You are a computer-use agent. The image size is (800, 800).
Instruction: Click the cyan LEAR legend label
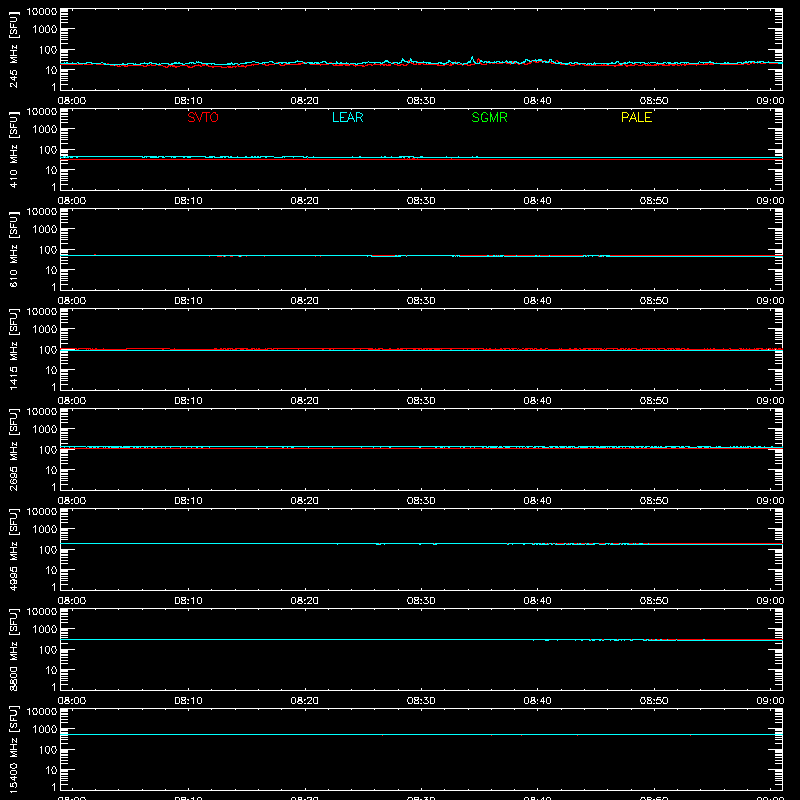pyautogui.click(x=347, y=117)
